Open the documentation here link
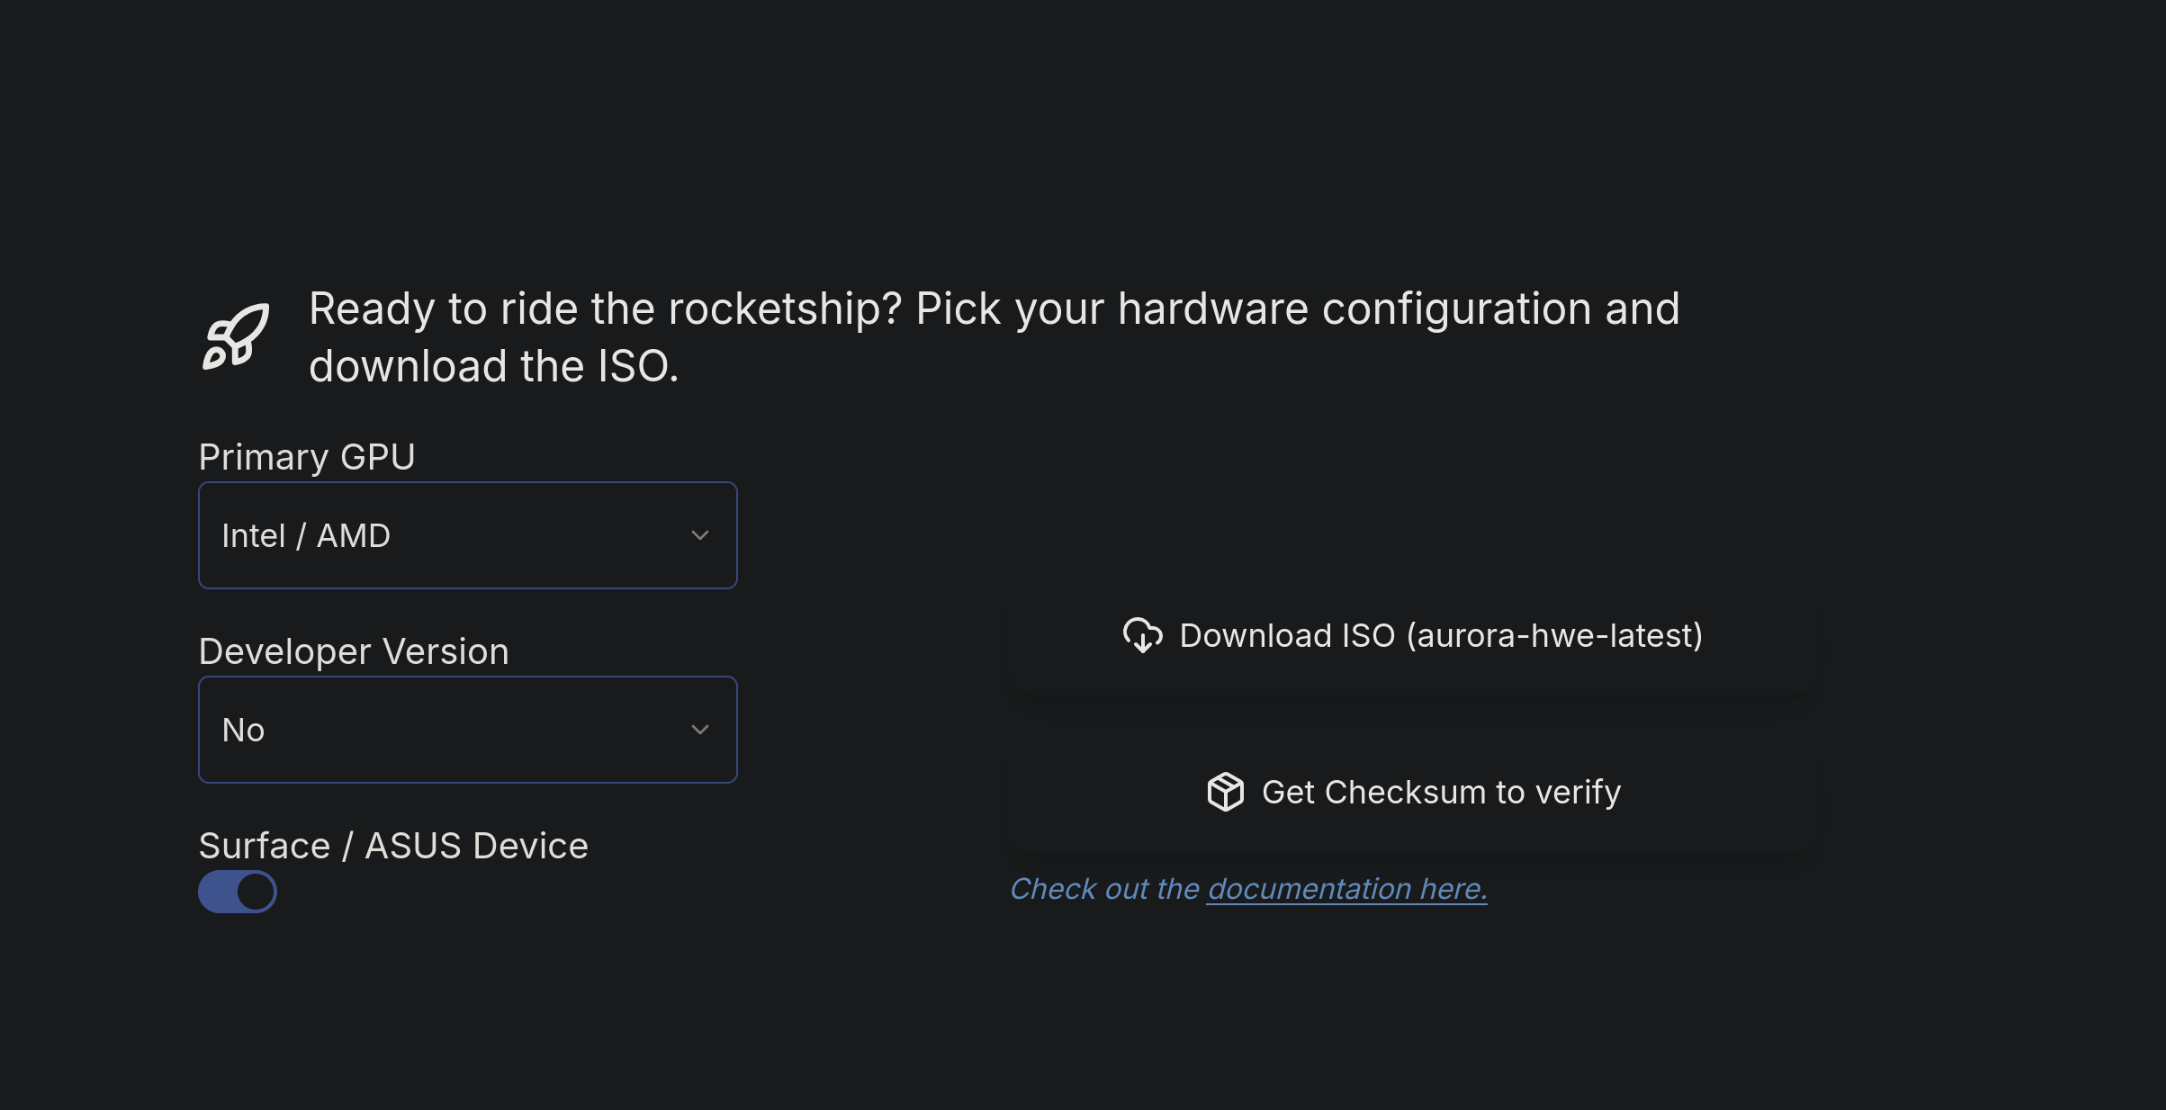This screenshot has height=1110, width=2166. (x=1347, y=889)
